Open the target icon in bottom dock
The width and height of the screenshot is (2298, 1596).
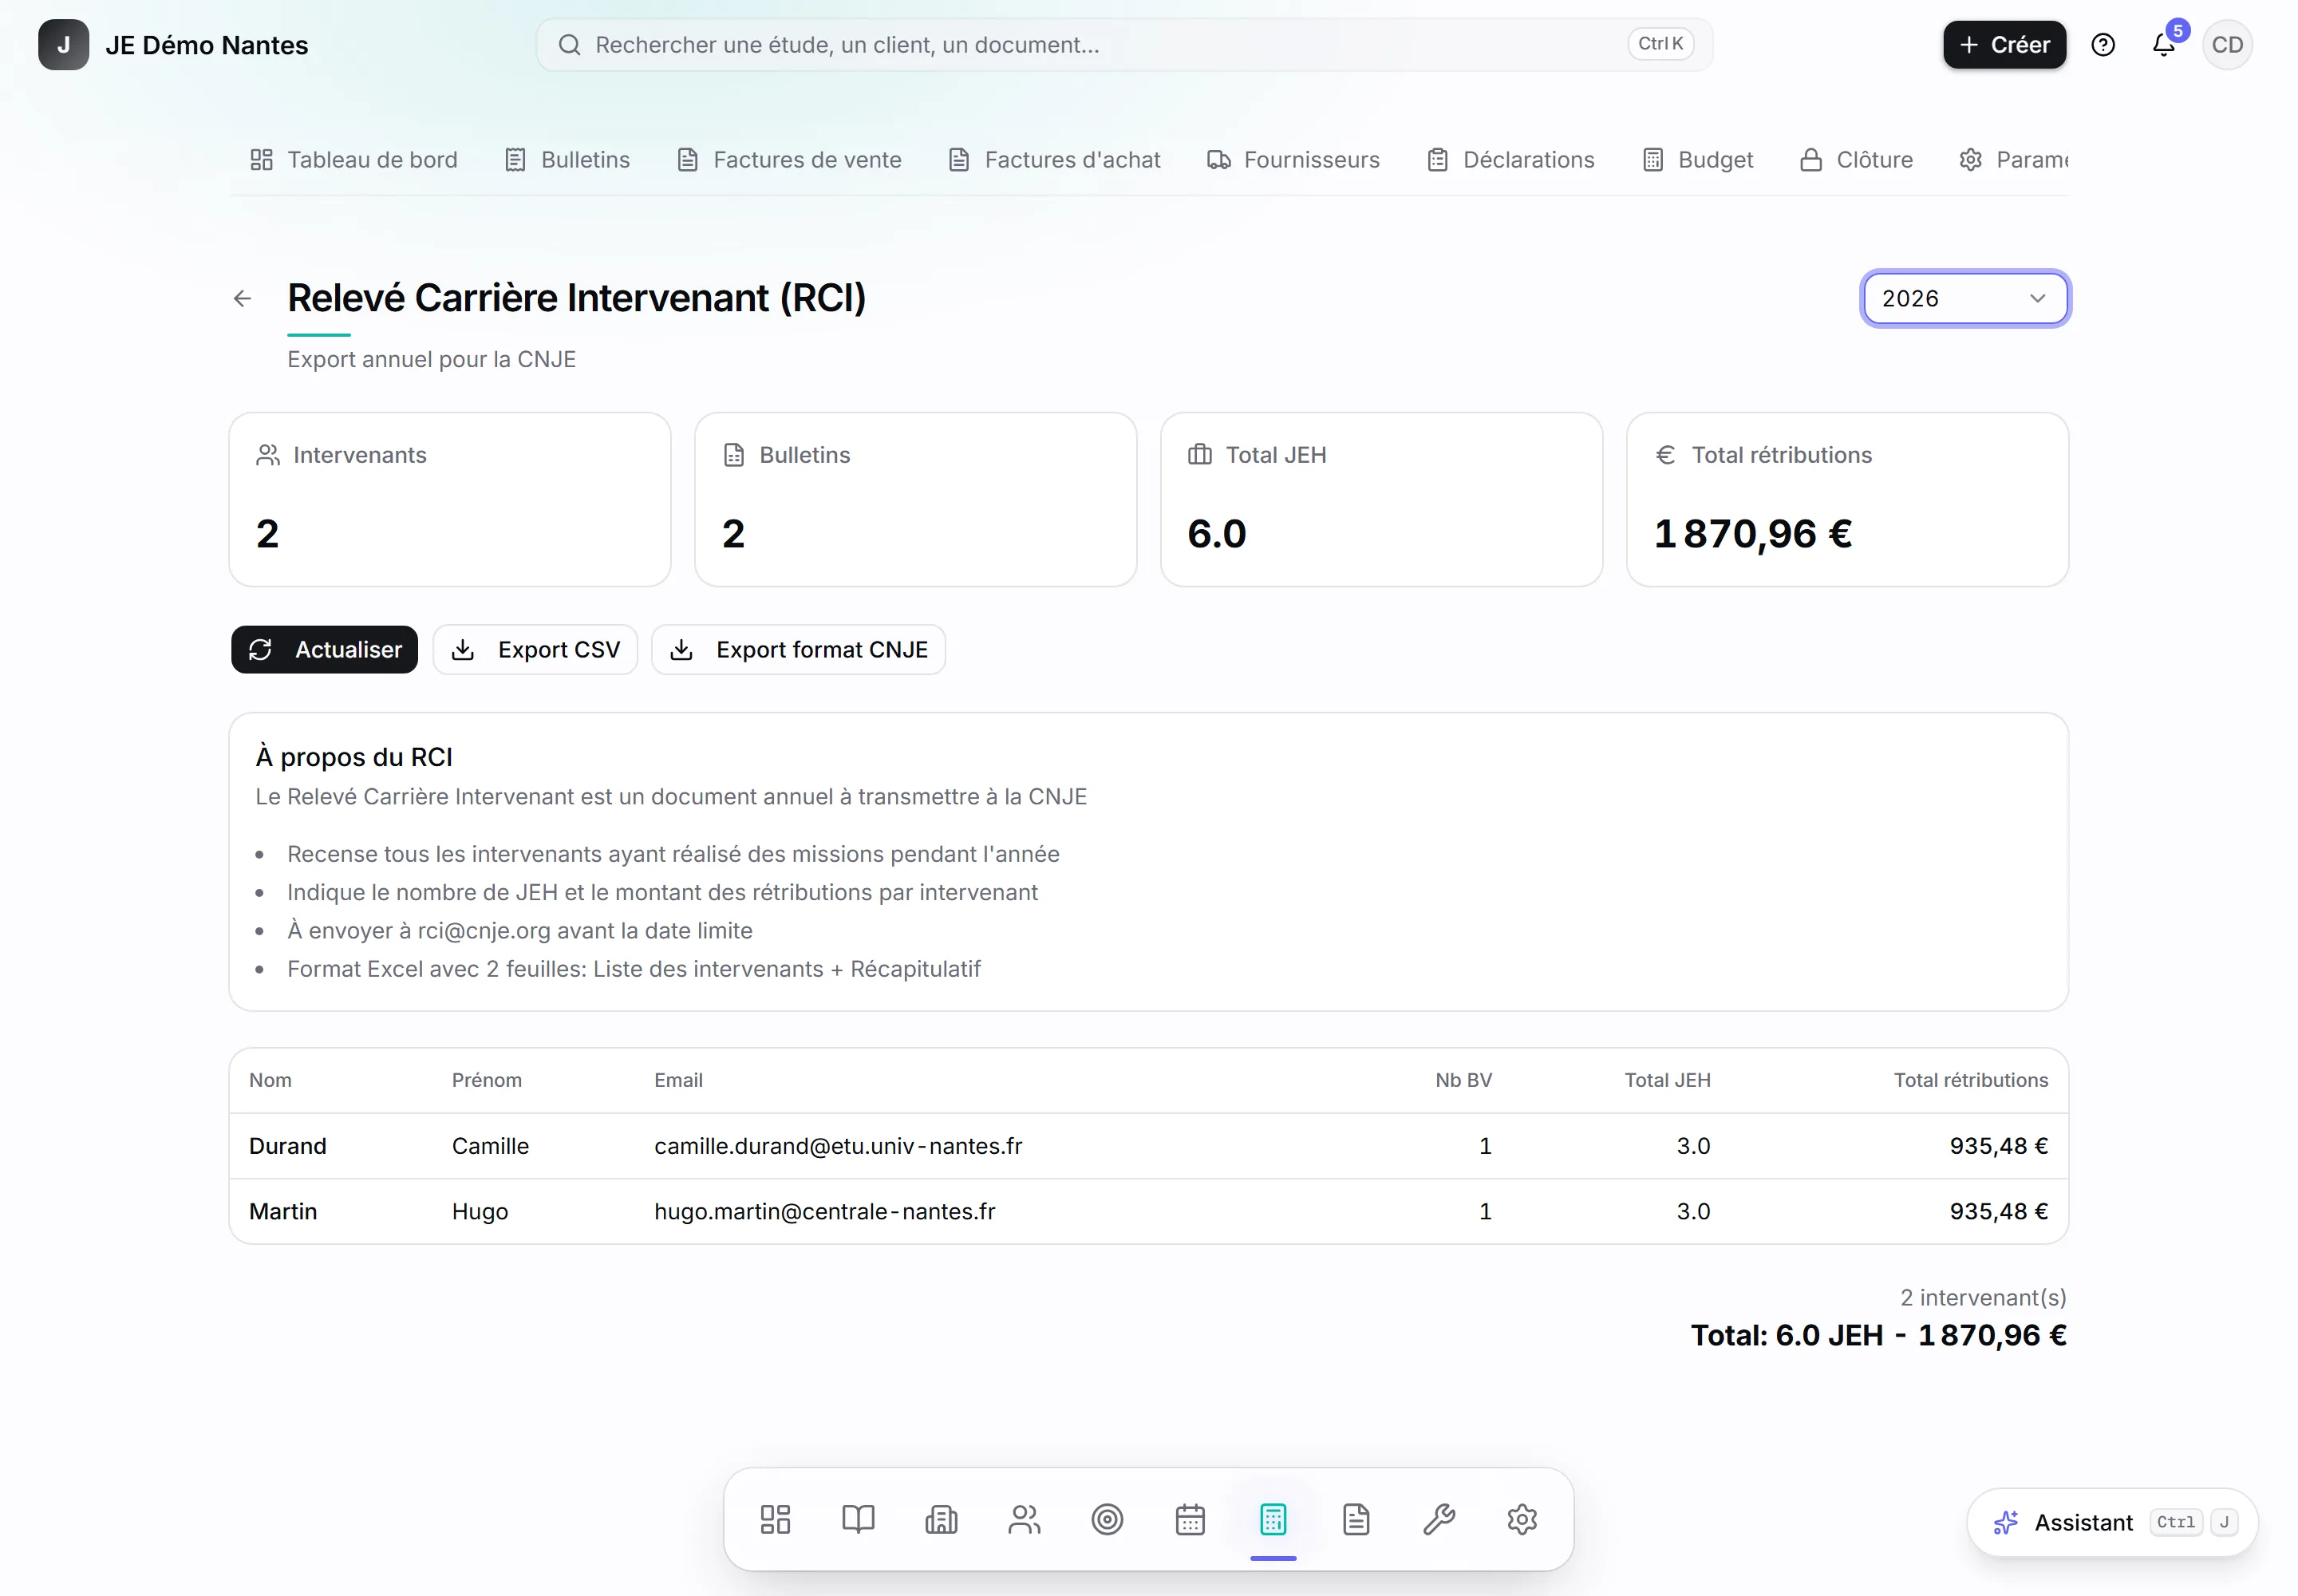(x=1107, y=1519)
